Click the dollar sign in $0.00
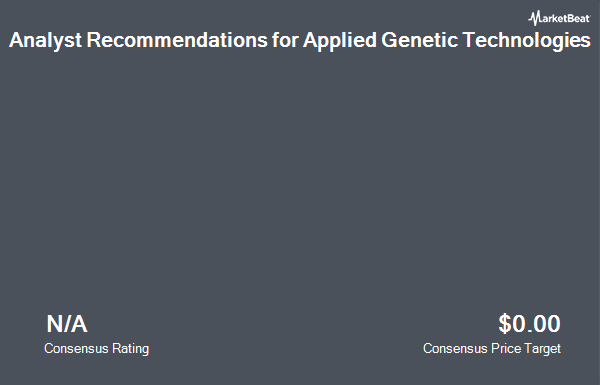This screenshot has height=385, width=600. pos(505,324)
